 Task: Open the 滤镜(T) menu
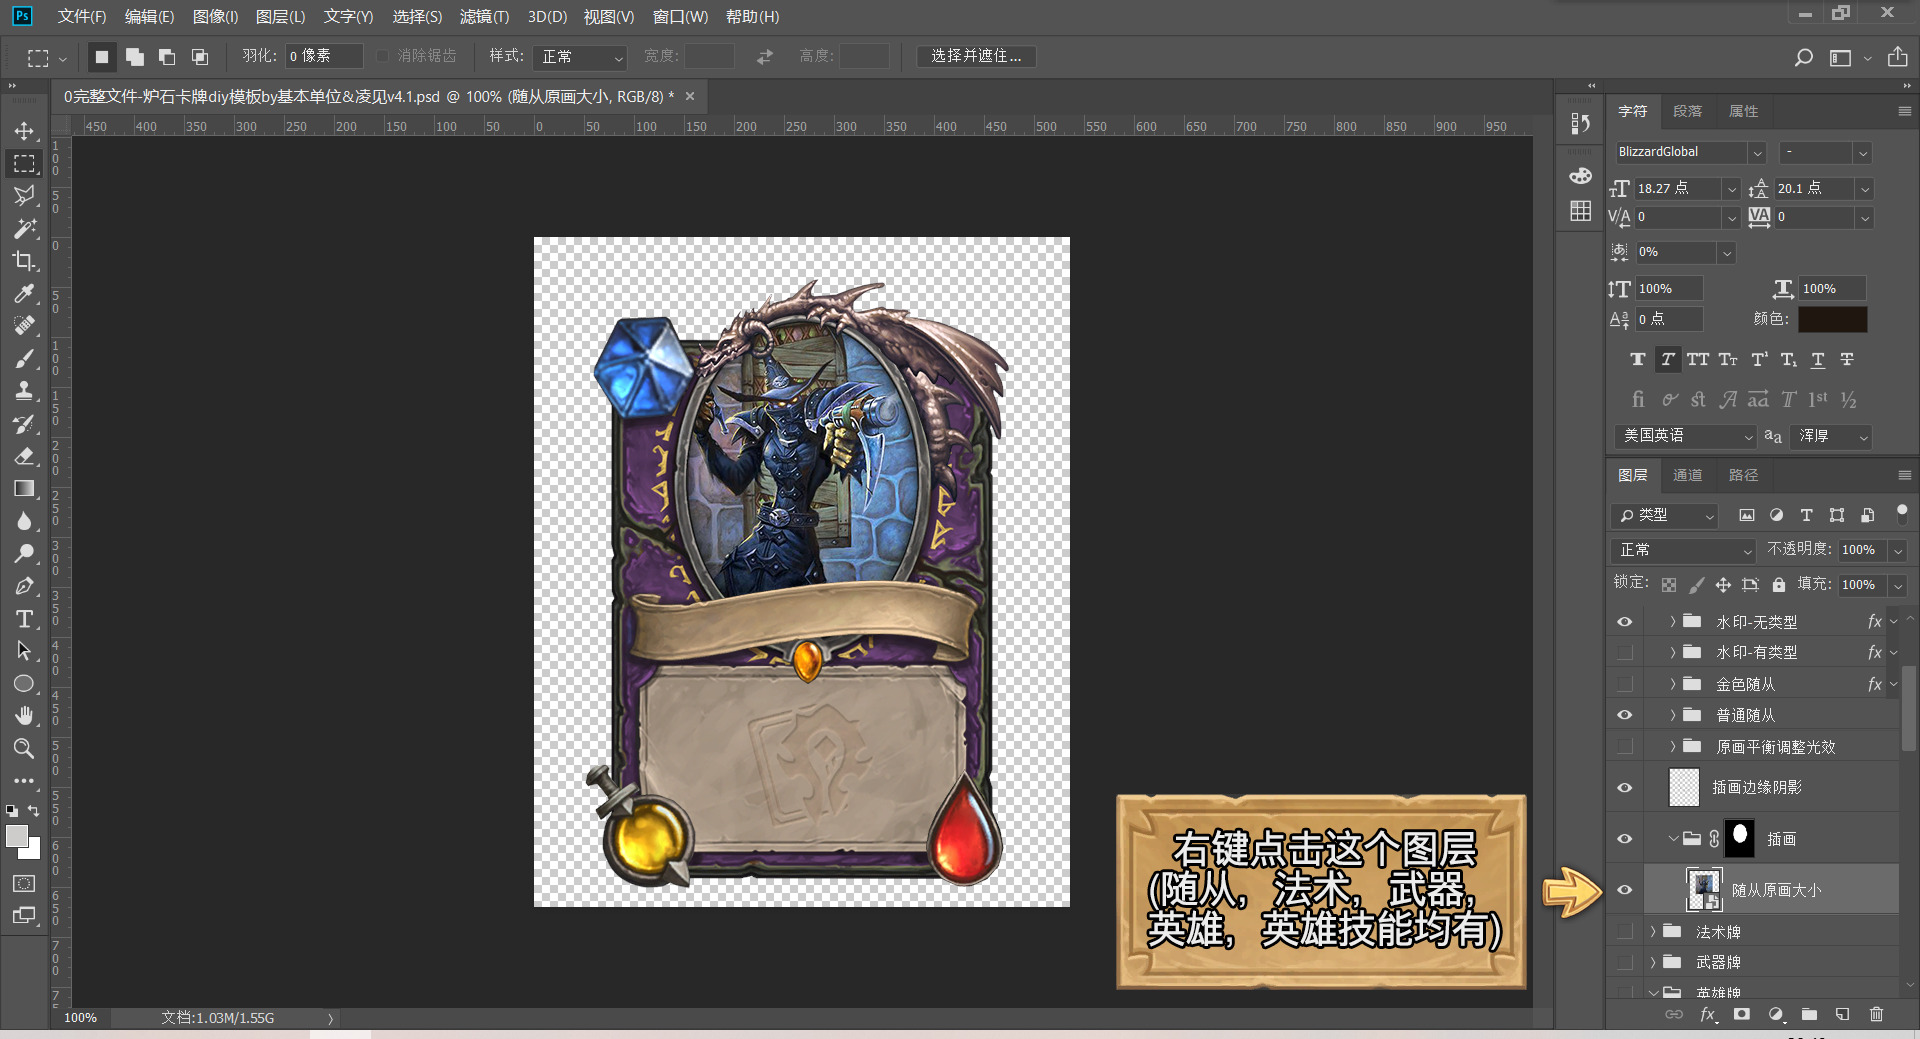point(484,17)
